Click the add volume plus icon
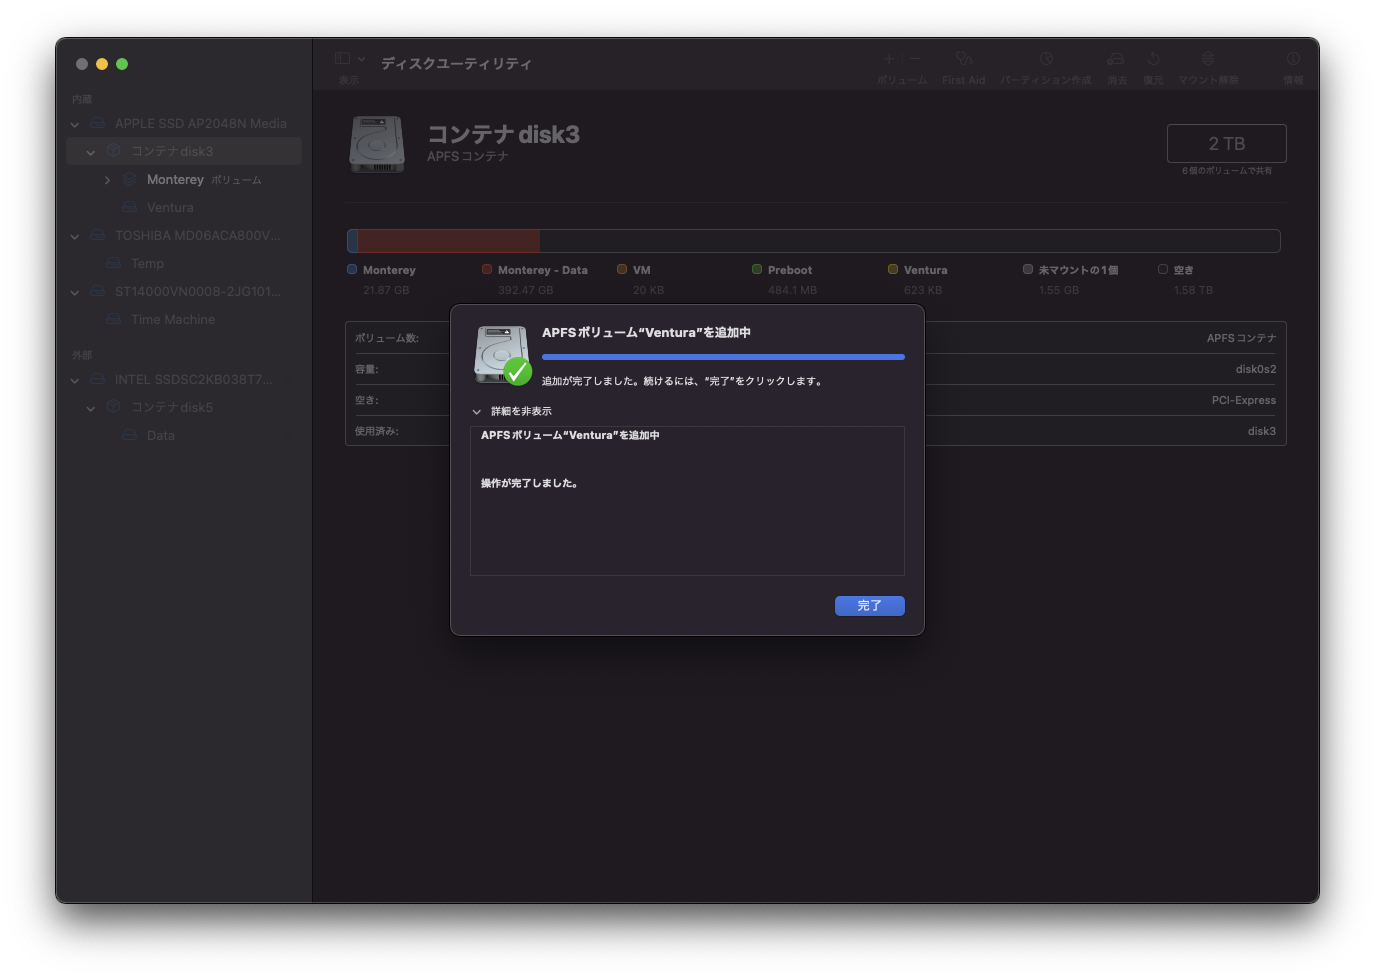 889,59
